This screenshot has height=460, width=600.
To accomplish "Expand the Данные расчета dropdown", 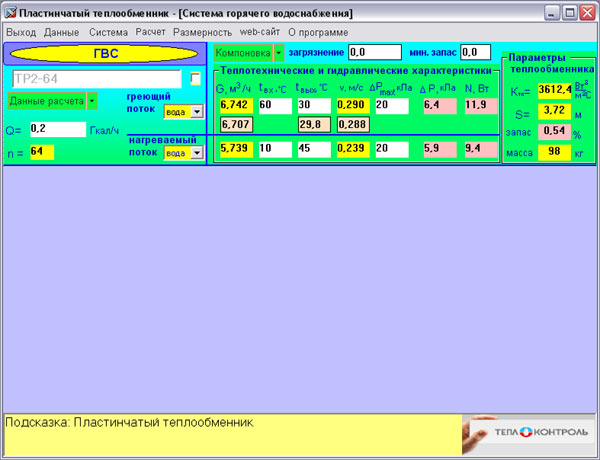I will tap(92, 101).
